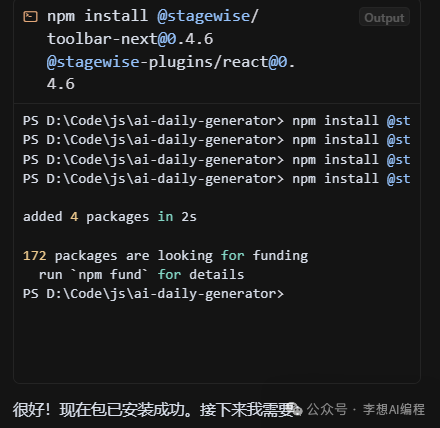The height and width of the screenshot is (428, 440).
Task: Select the "npm install @stagewise/" command line
Action: click(153, 16)
